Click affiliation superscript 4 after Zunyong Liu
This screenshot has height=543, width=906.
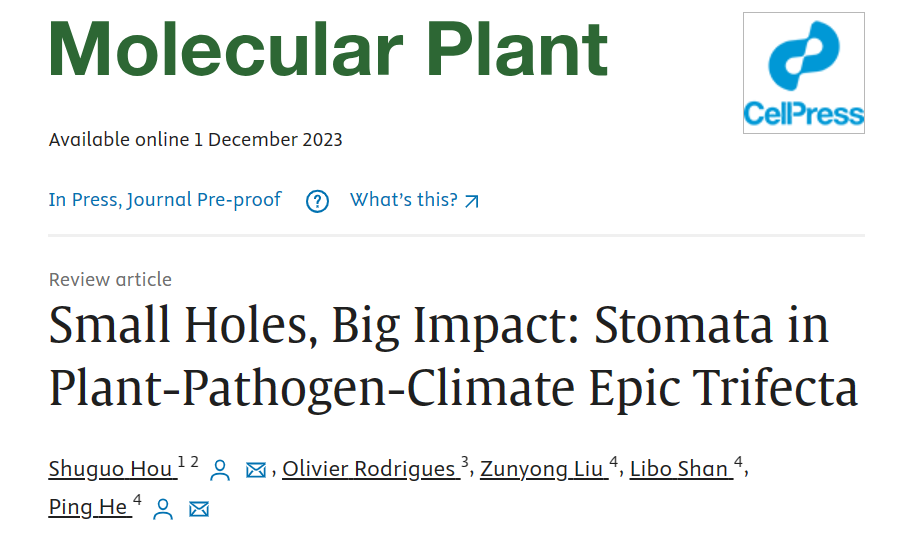click(614, 463)
